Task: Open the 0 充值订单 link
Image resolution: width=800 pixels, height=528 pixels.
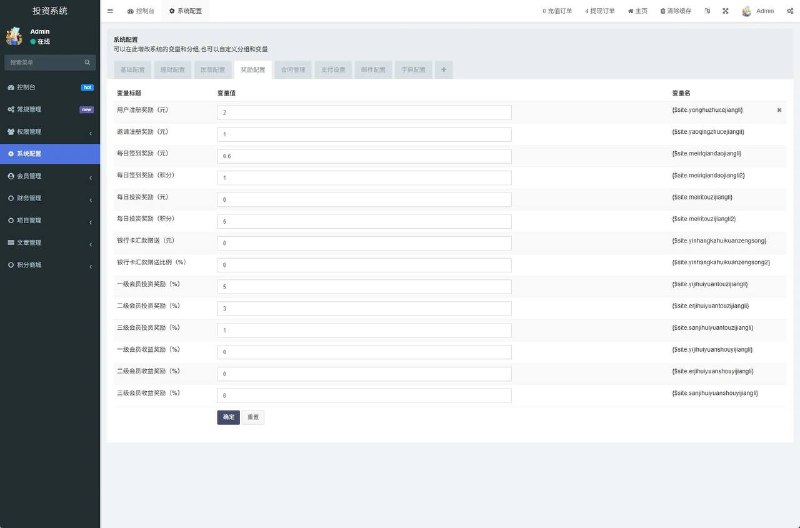Action: coord(557,11)
